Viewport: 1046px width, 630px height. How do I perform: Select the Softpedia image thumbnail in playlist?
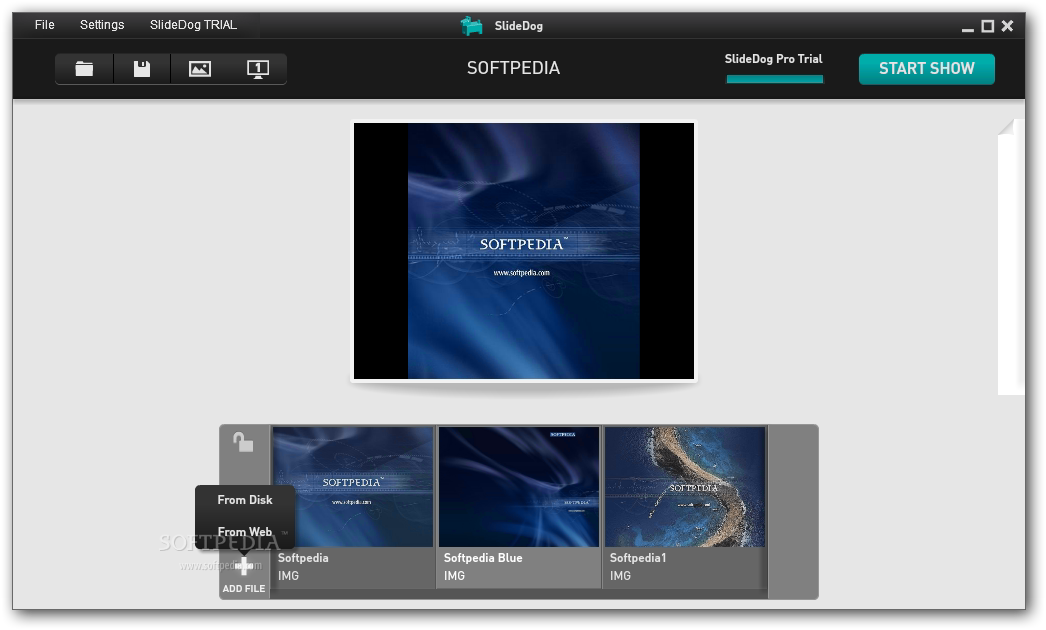click(353, 487)
